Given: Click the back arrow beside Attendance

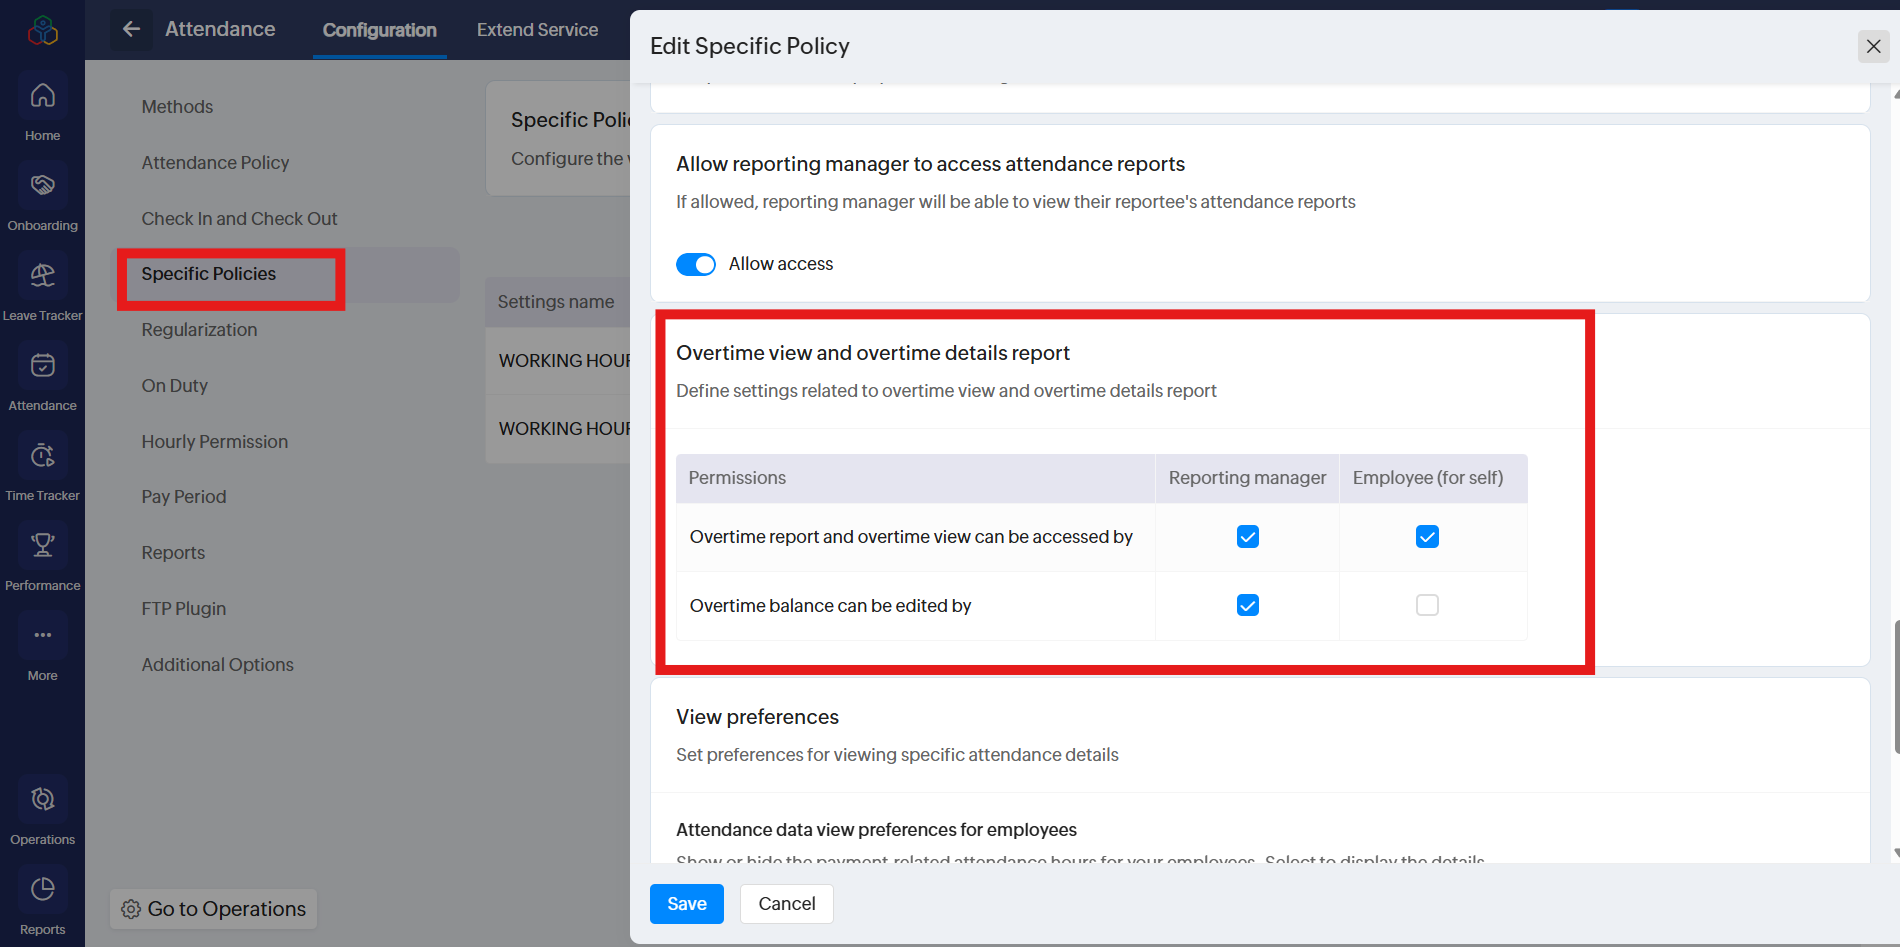Looking at the screenshot, I should click(x=131, y=29).
